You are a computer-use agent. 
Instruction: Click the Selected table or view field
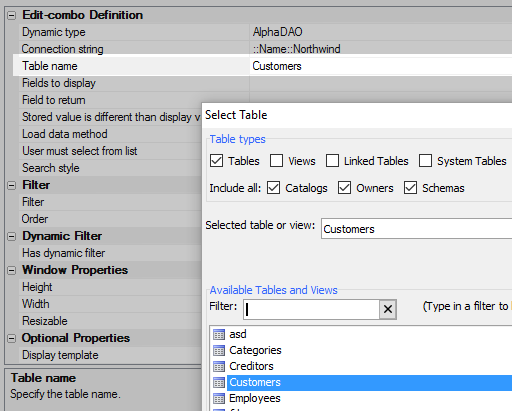click(x=417, y=229)
